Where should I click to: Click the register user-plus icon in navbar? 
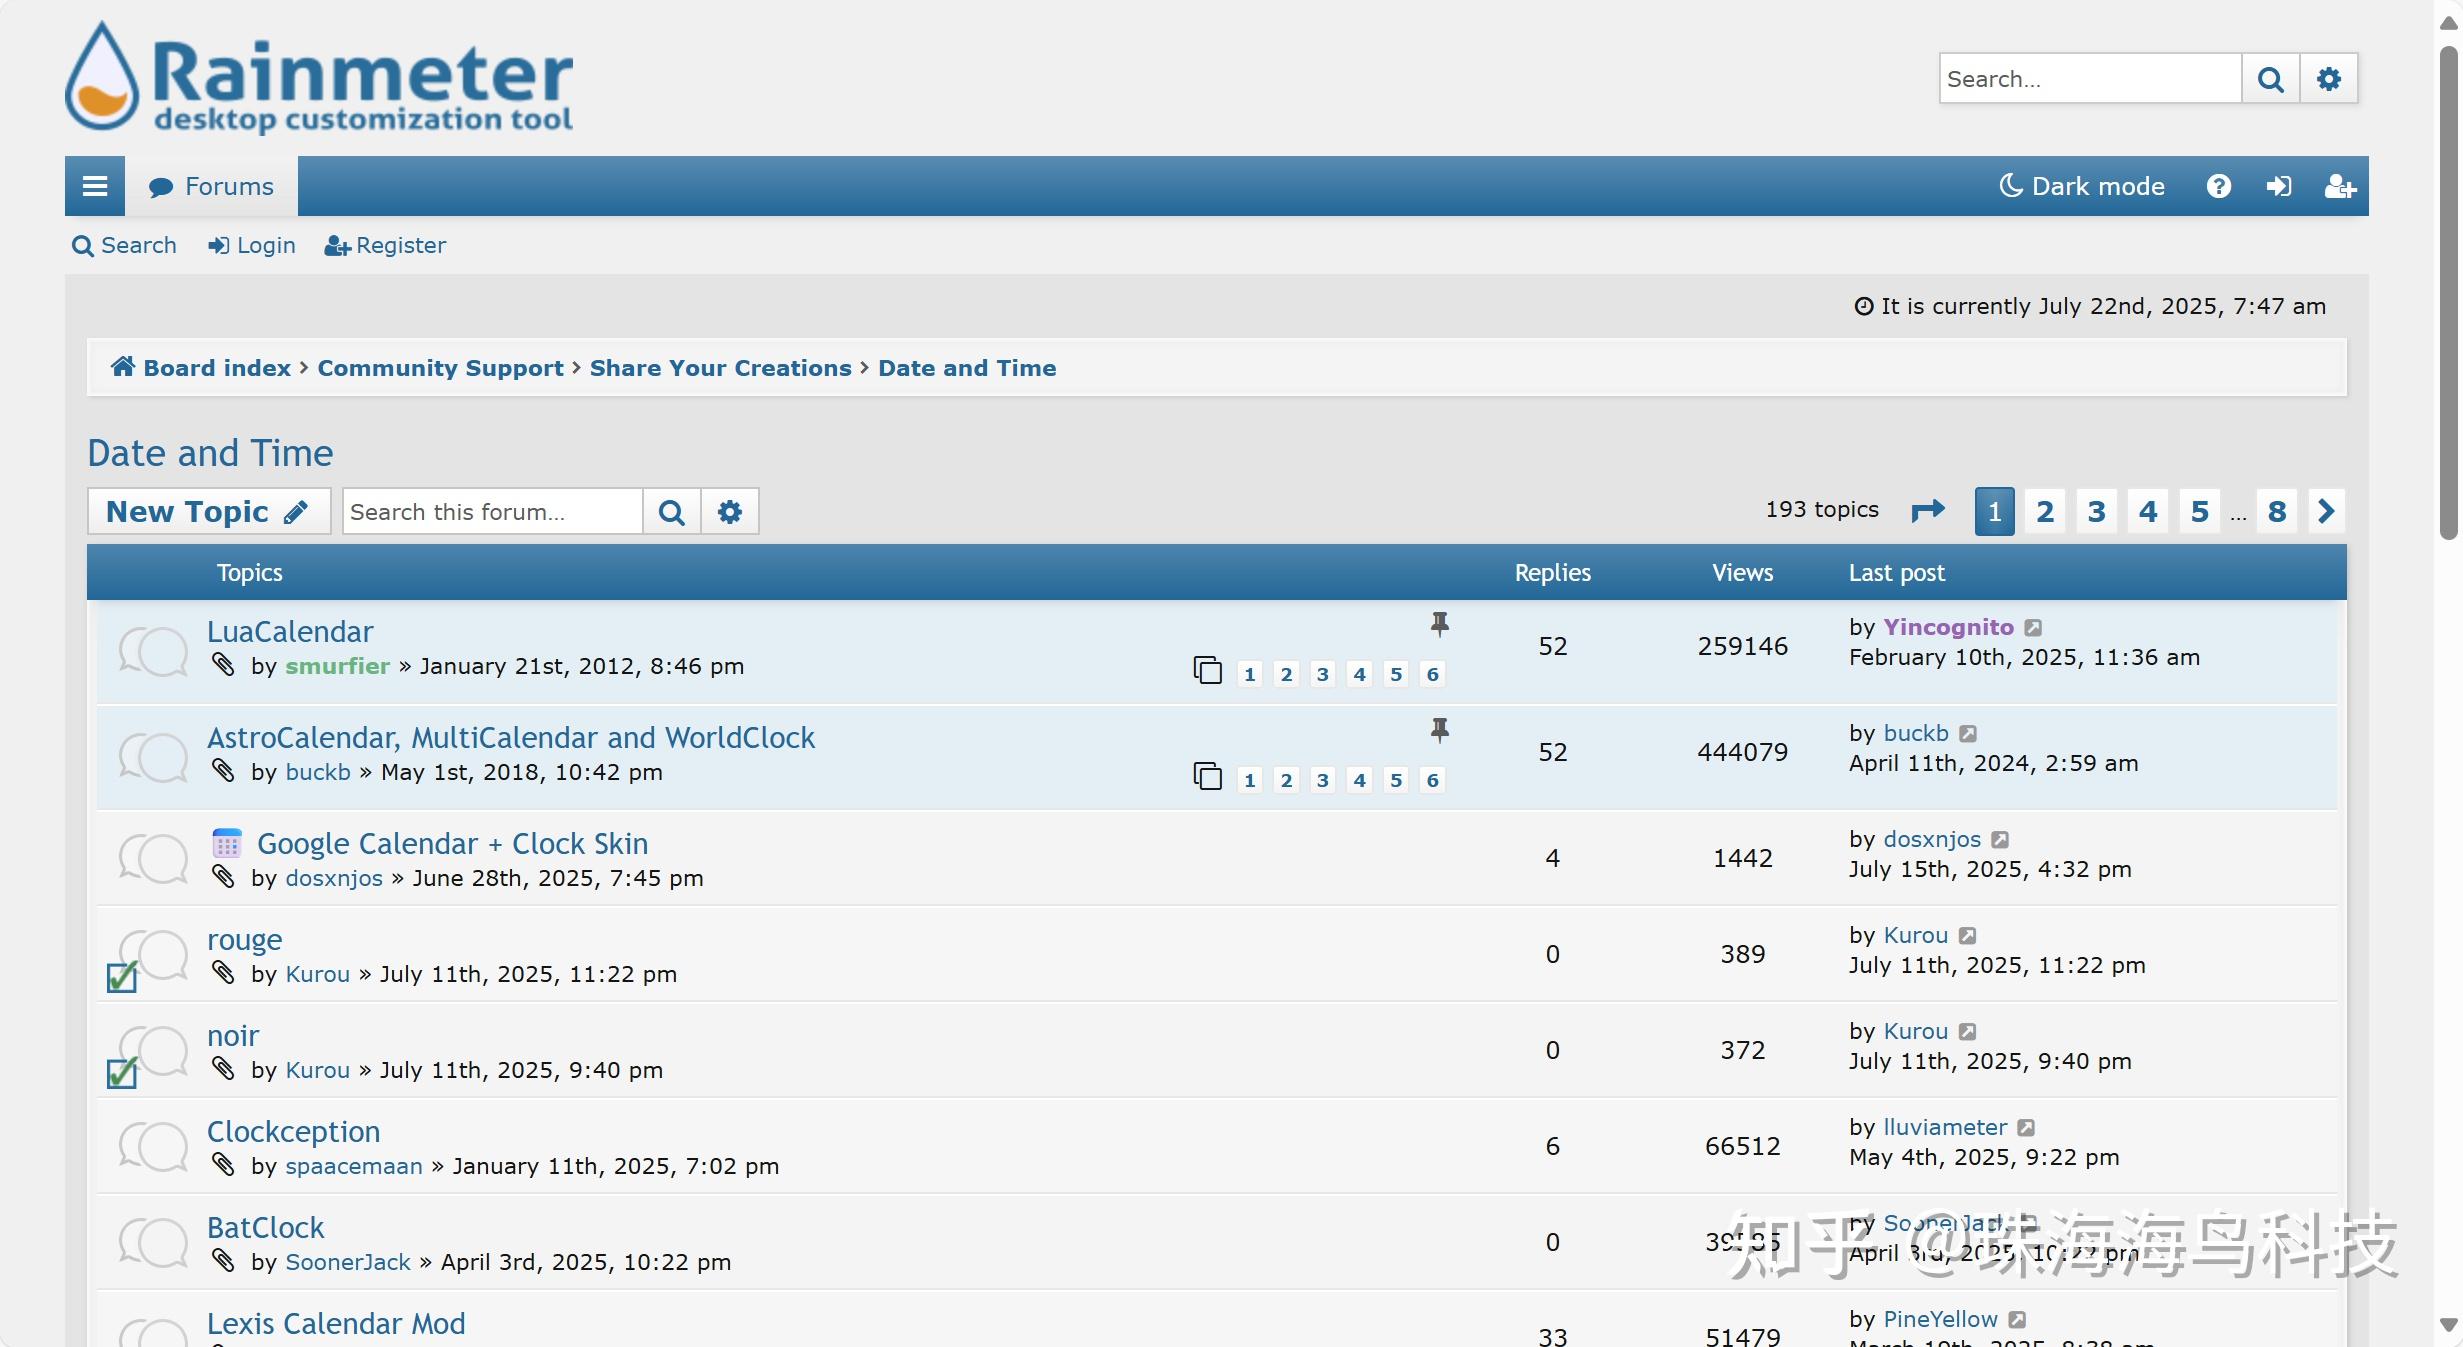(2339, 186)
